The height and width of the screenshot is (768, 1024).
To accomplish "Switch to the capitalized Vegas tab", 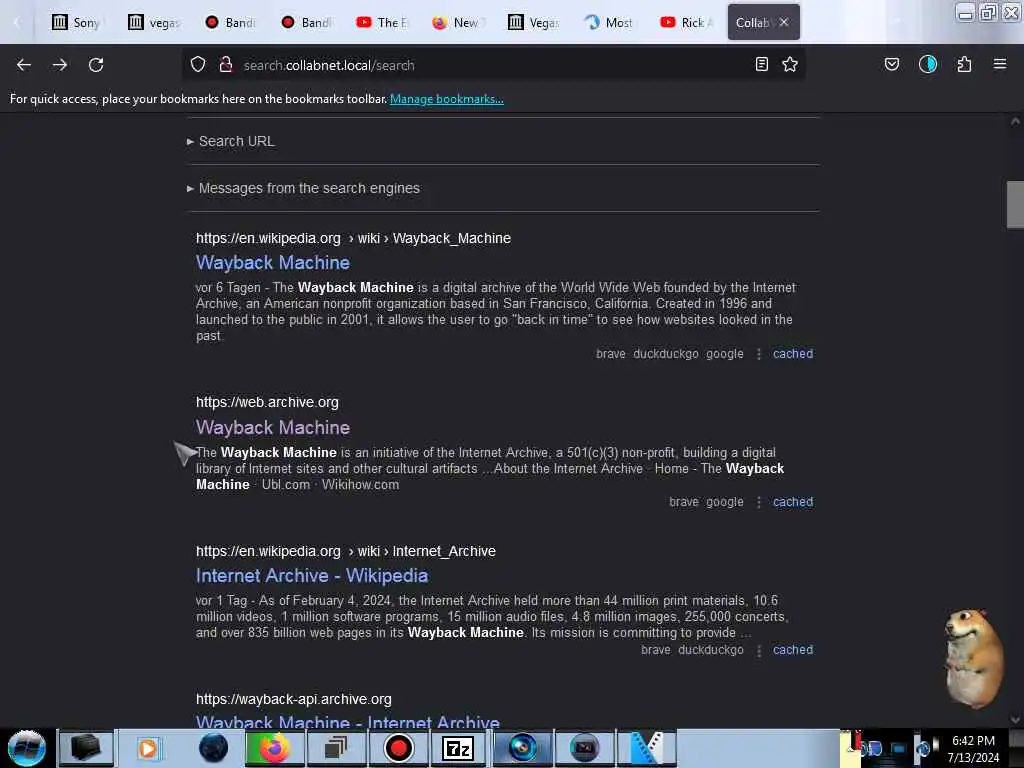I will coord(534,22).
